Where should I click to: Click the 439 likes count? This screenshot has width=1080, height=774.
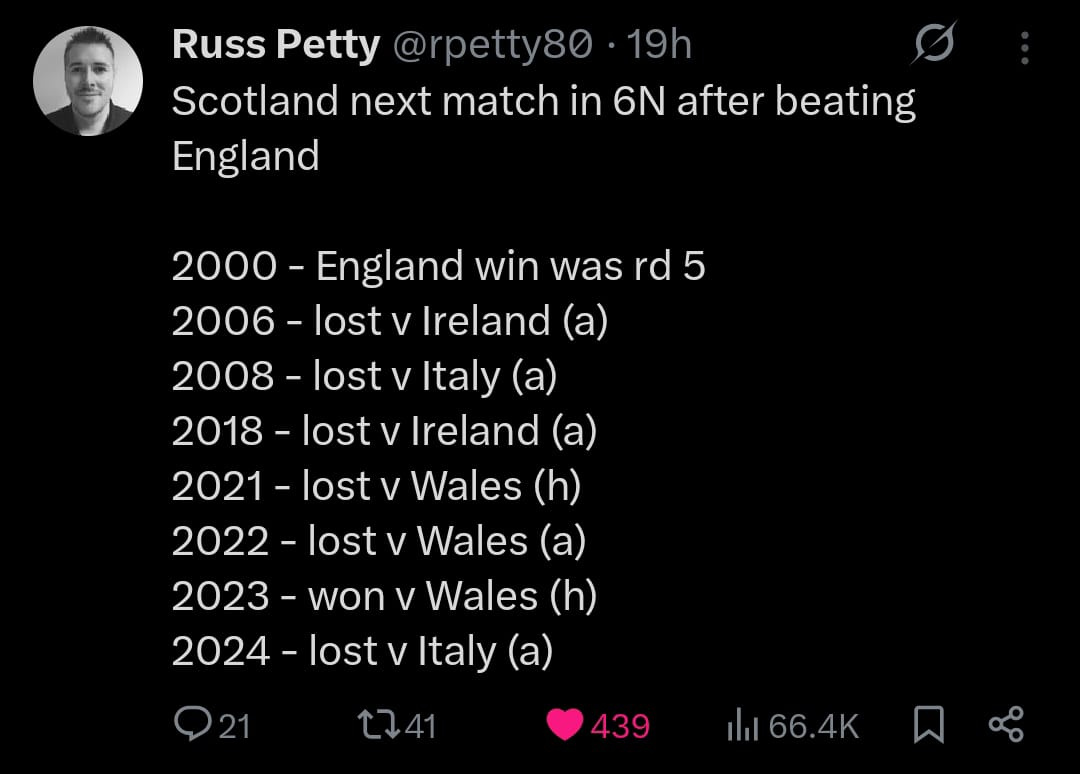(x=620, y=726)
